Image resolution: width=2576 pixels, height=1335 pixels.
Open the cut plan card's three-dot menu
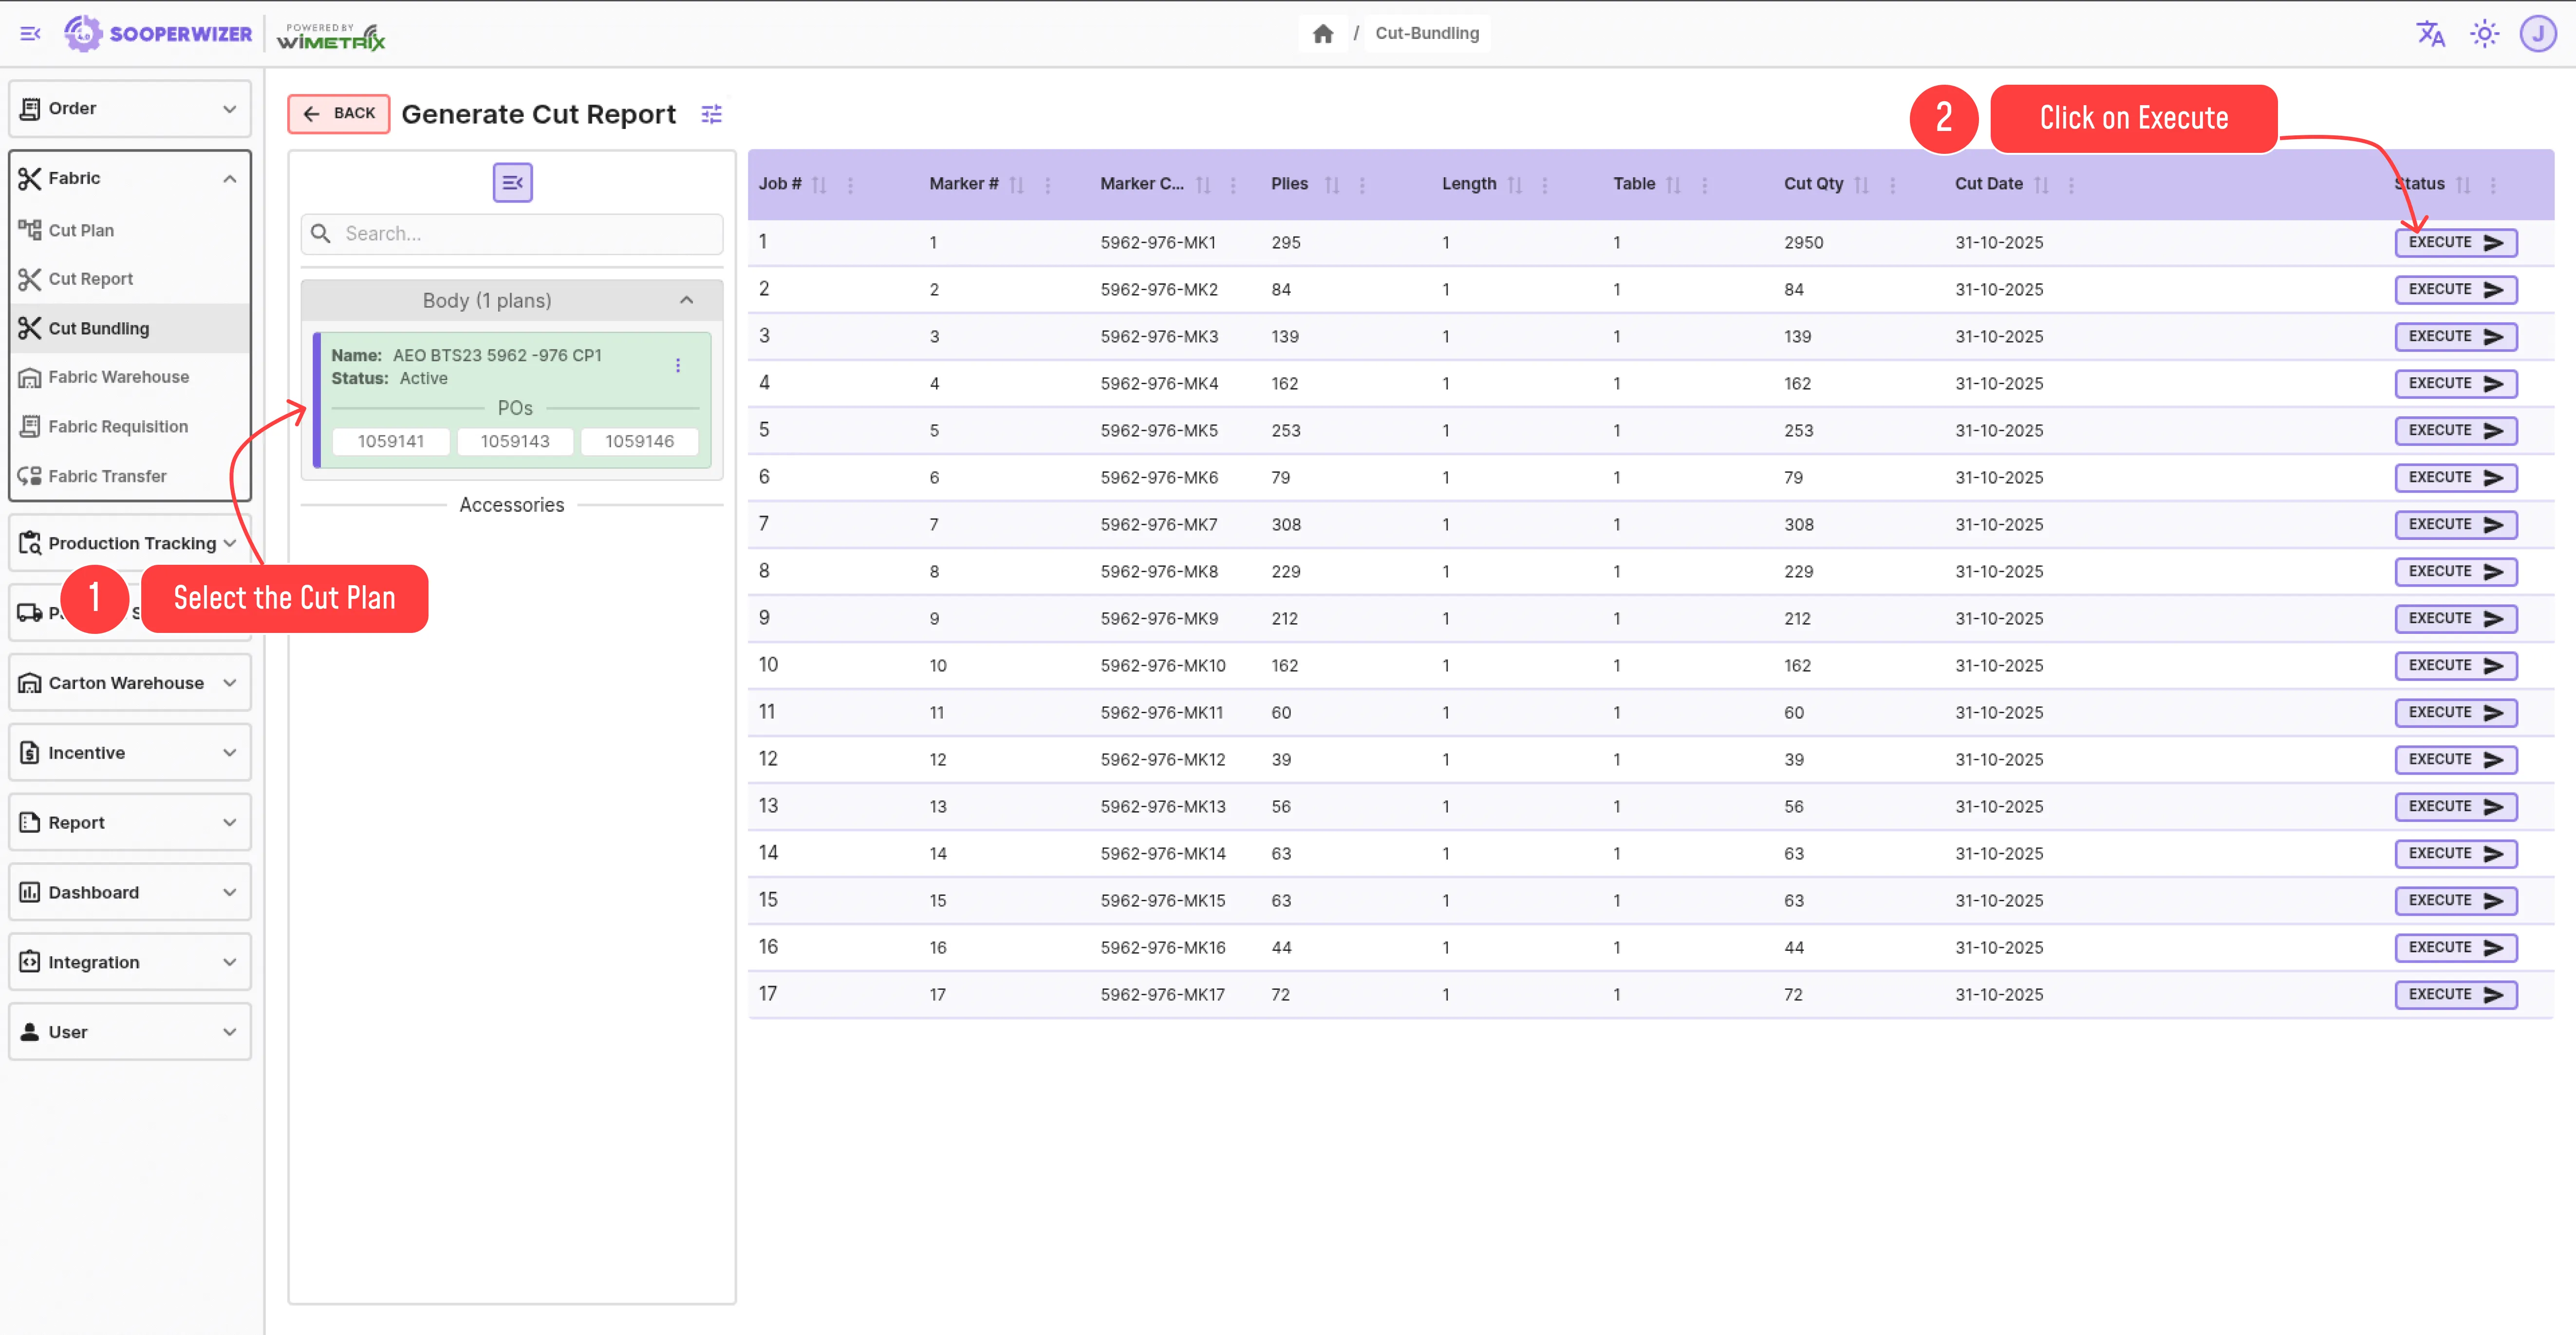coord(678,365)
